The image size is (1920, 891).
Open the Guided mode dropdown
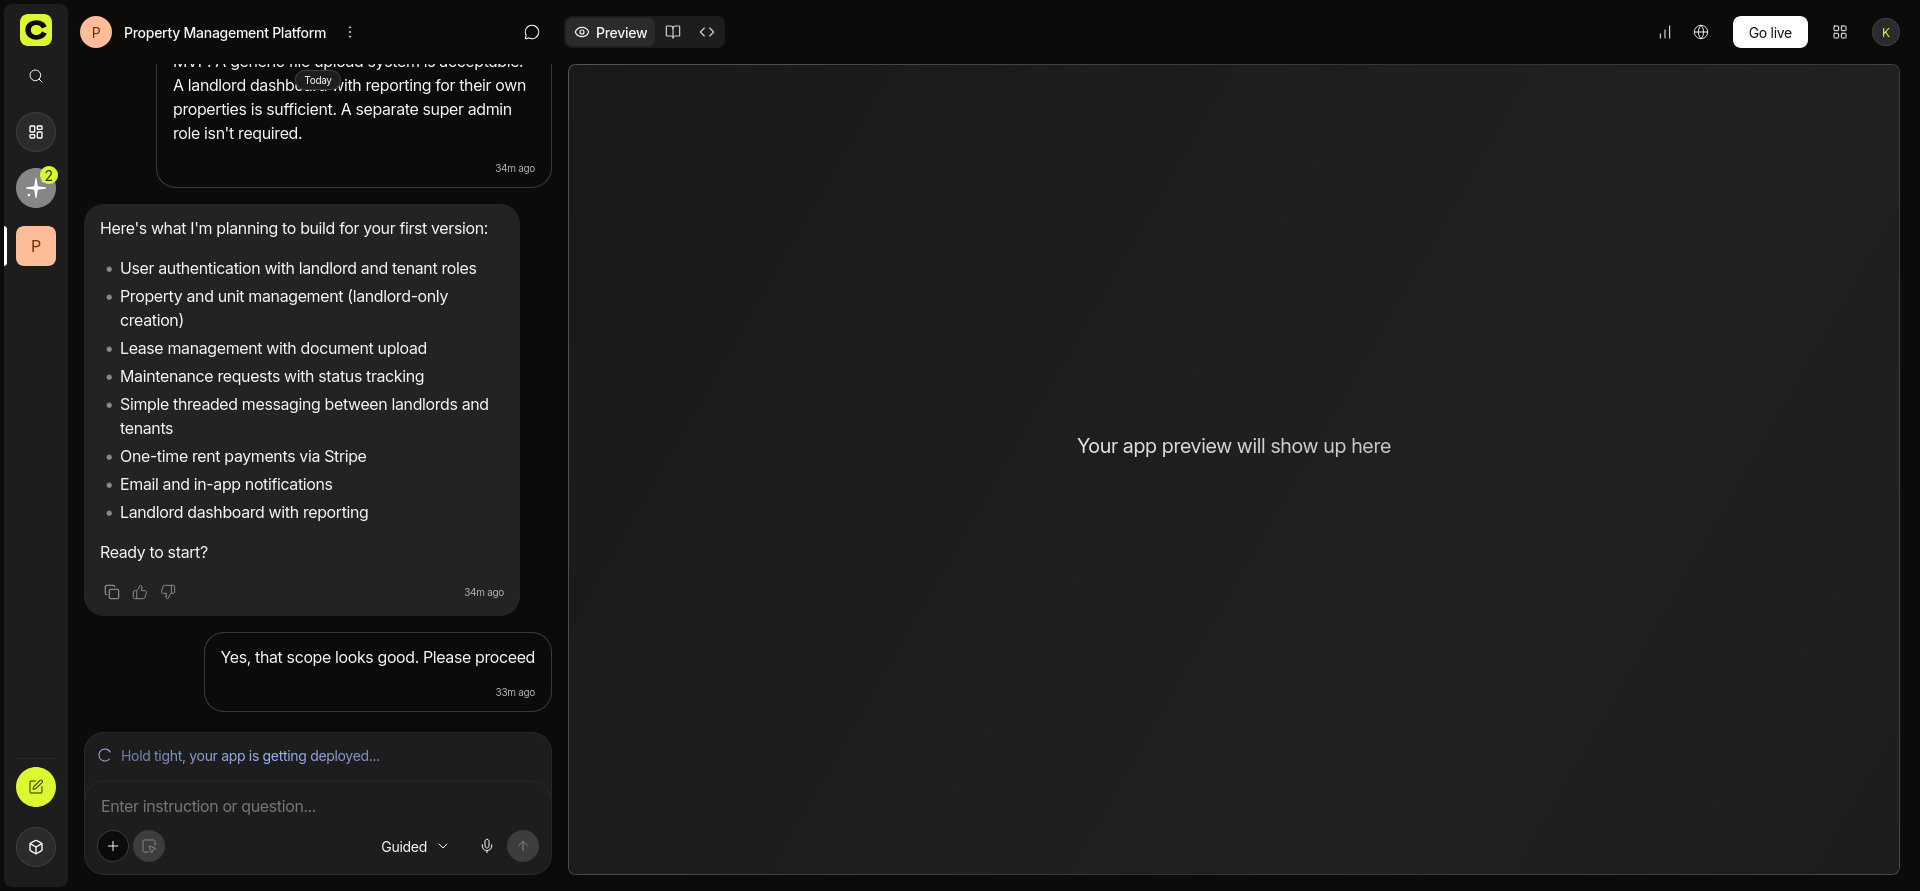point(414,846)
